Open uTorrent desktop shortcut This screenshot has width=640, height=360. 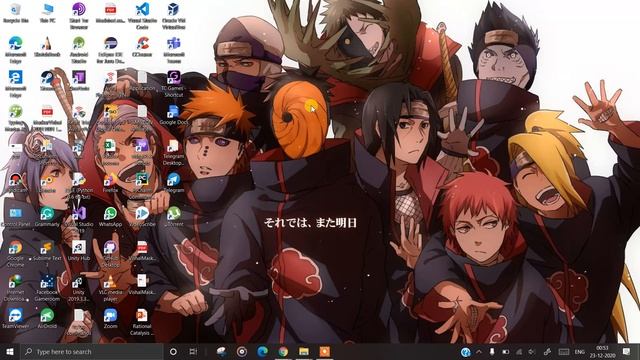tap(174, 217)
